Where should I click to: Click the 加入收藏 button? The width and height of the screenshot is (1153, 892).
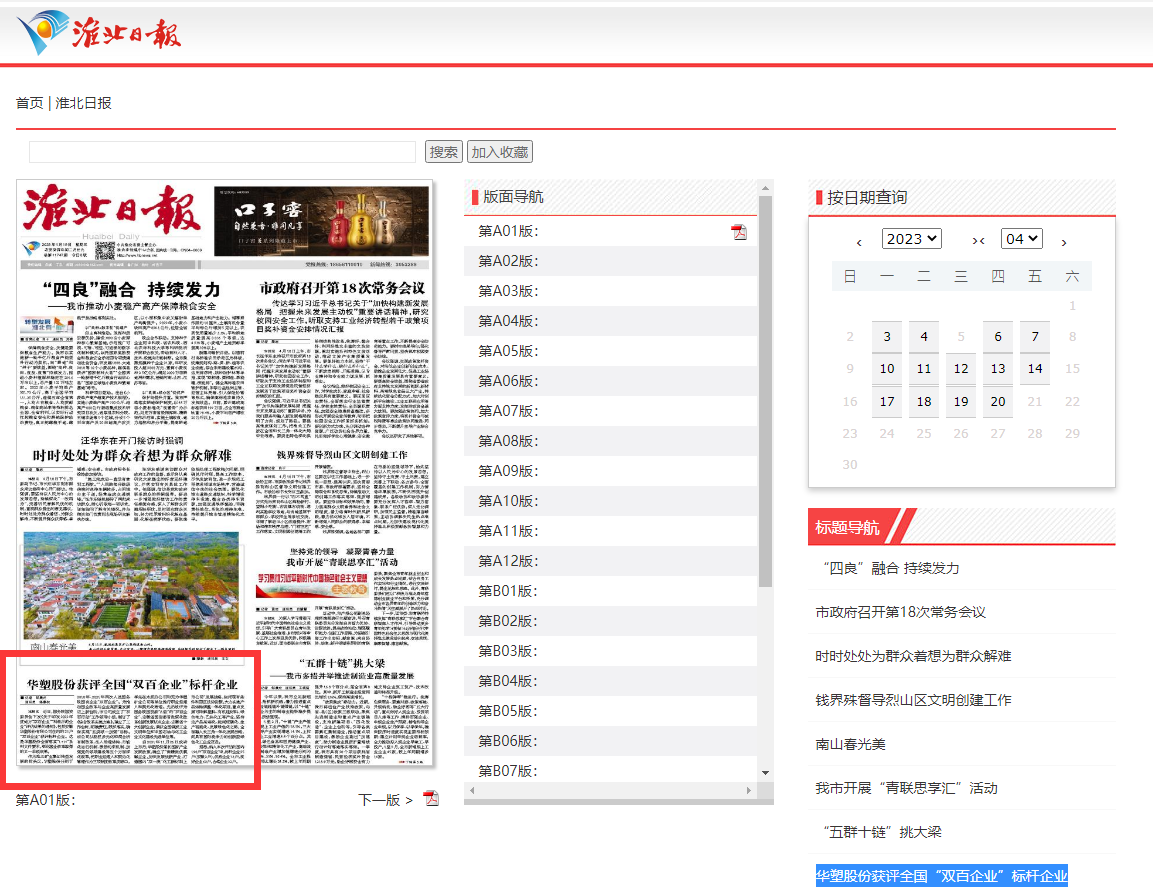[500, 152]
